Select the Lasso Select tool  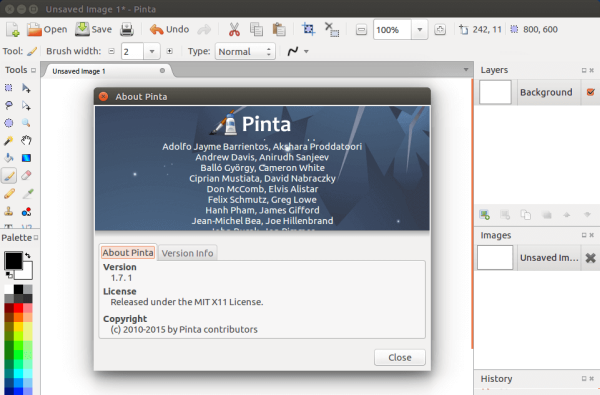[x=8, y=105]
